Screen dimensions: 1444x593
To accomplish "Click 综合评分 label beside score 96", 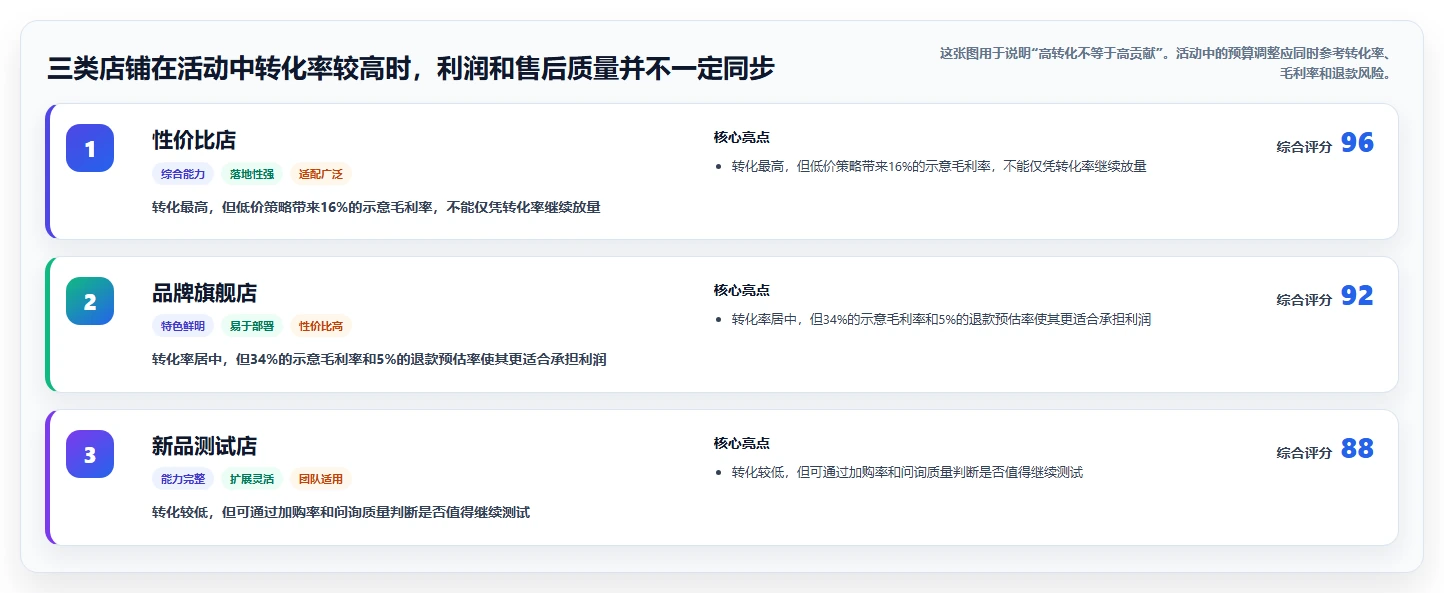I will click(1304, 147).
